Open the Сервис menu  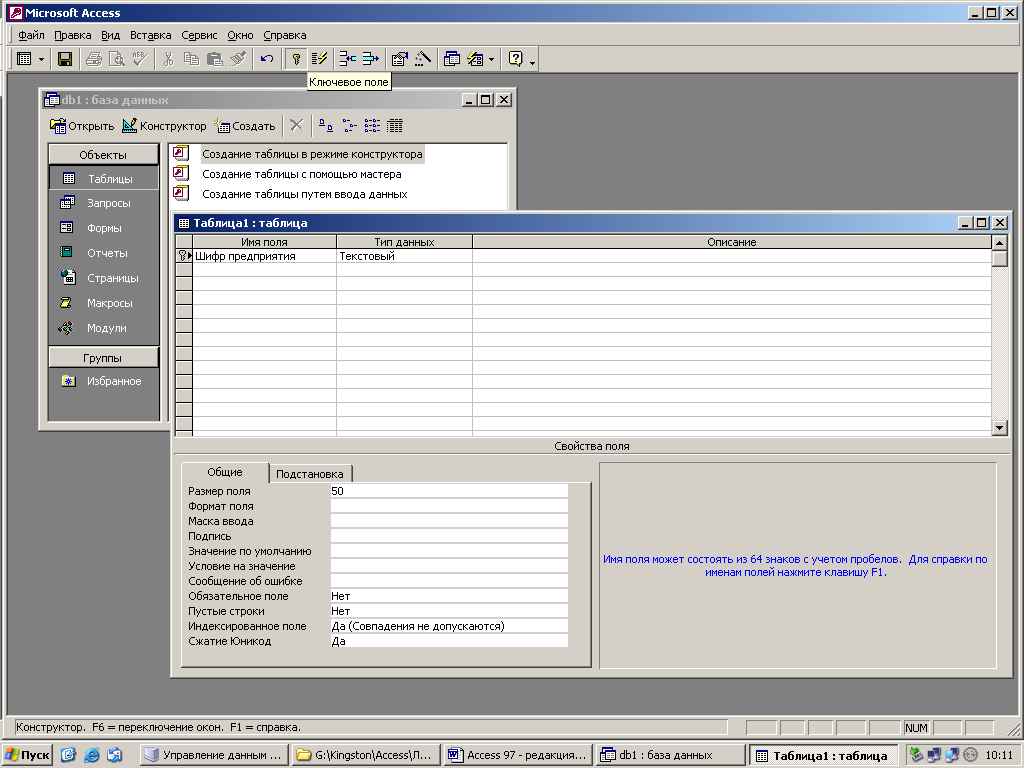tap(199, 35)
